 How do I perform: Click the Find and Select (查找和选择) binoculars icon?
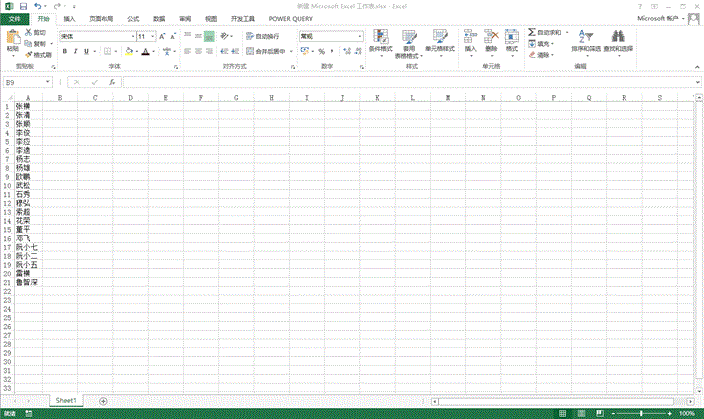(619, 39)
